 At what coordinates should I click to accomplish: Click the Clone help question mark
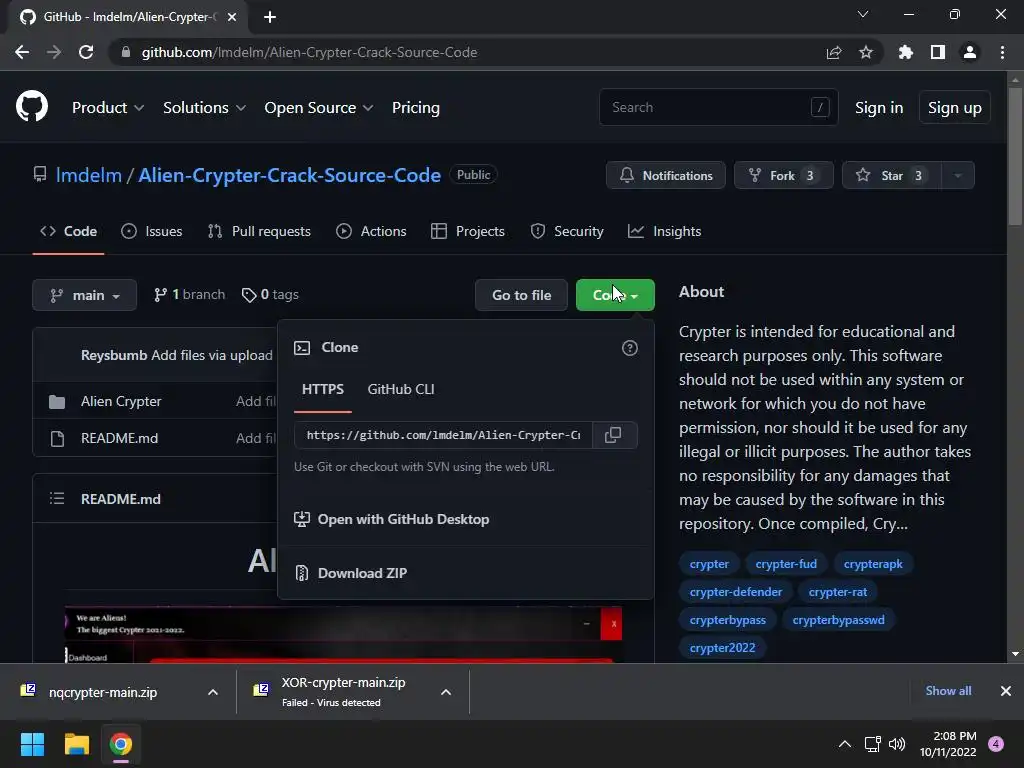tap(630, 348)
